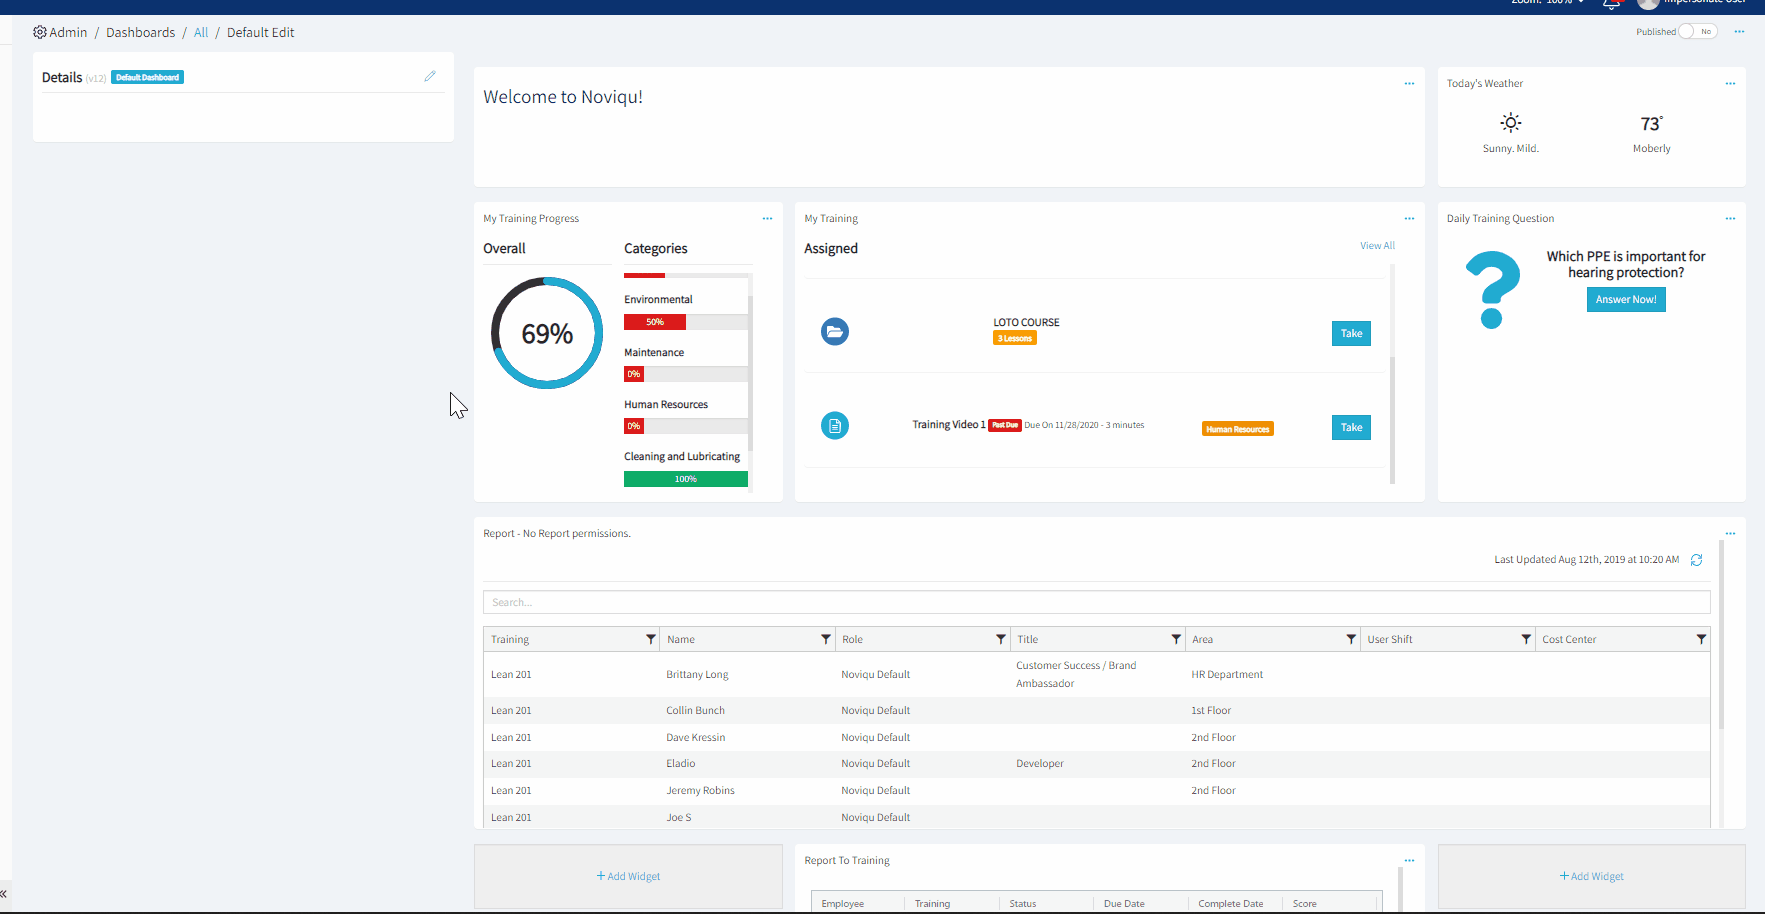The width and height of the screenshot is (1765, 914).
Task: Click the Answer Now button
Action: tap(1625, 299)
